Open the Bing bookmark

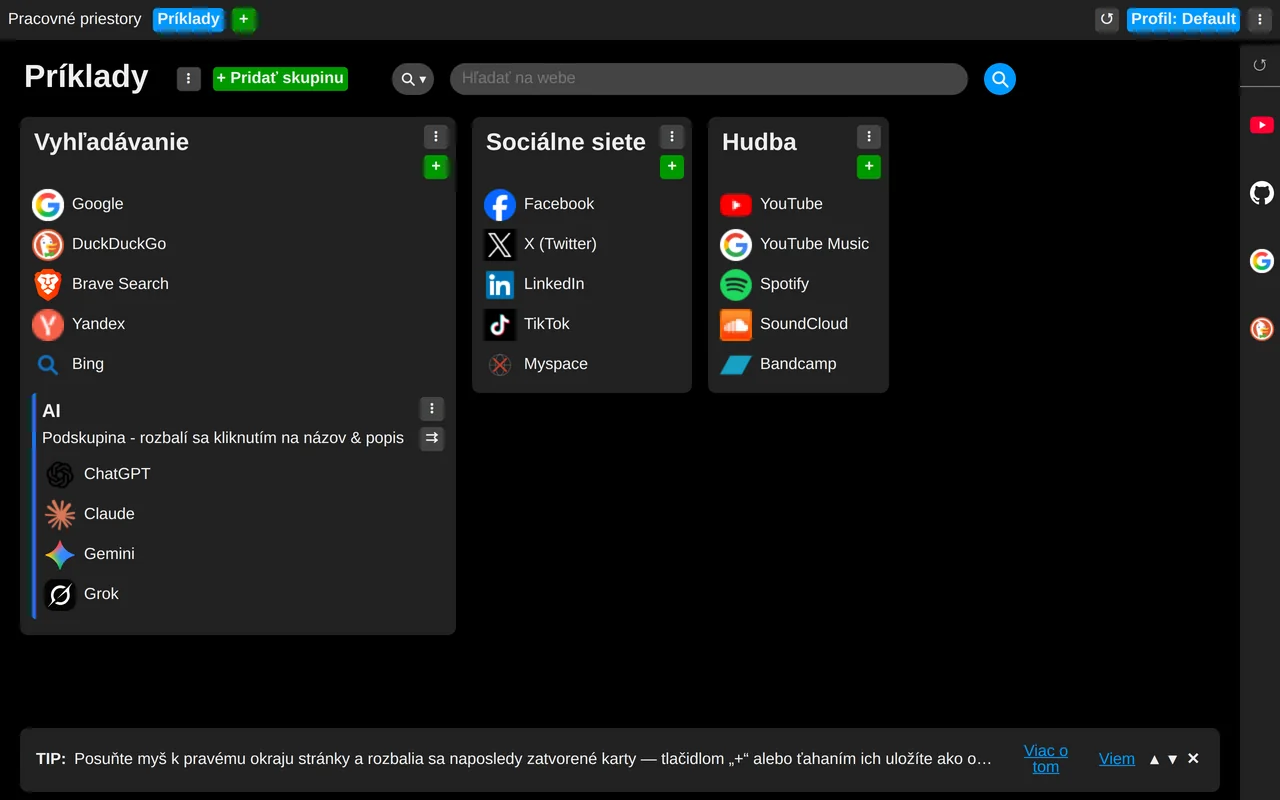68,364
